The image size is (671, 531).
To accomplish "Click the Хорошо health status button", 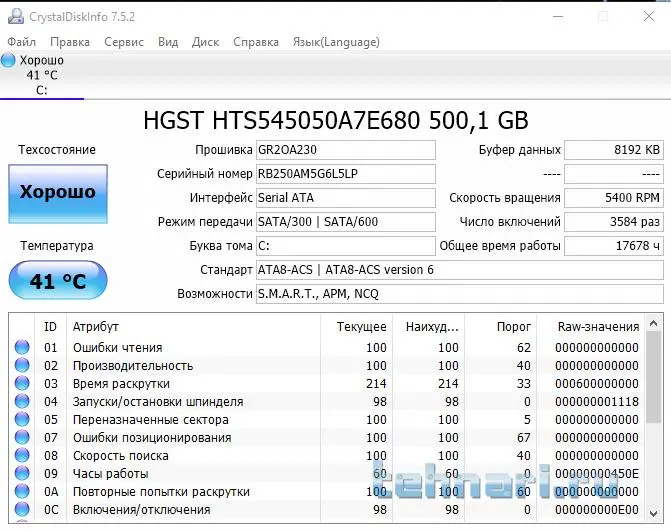I will click(58, 194).
